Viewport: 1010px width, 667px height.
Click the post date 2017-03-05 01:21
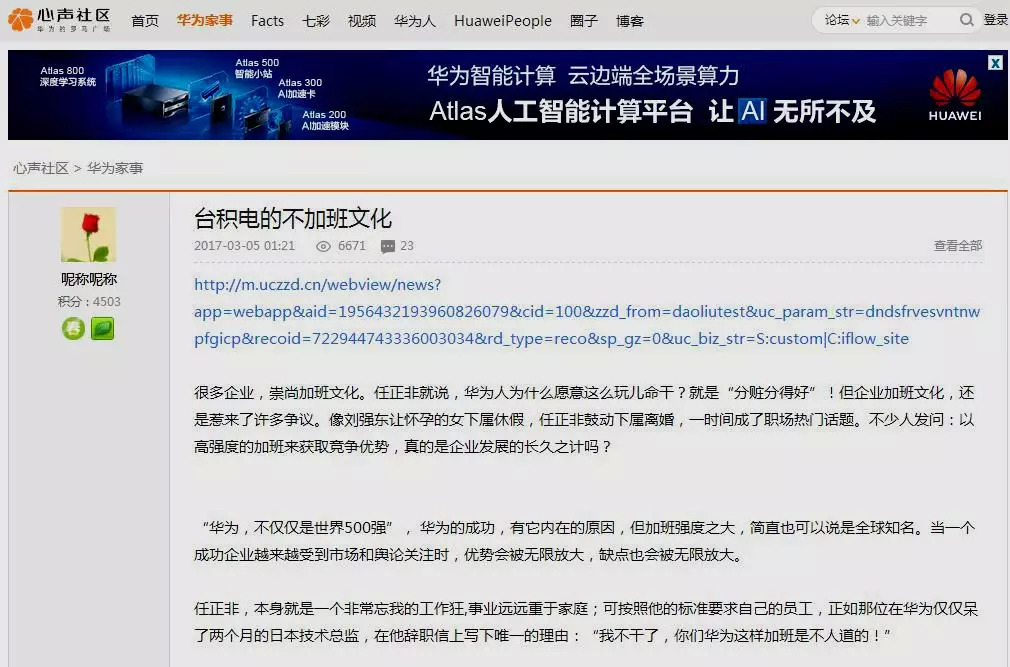pyautogui.click(x=244, y=246)
